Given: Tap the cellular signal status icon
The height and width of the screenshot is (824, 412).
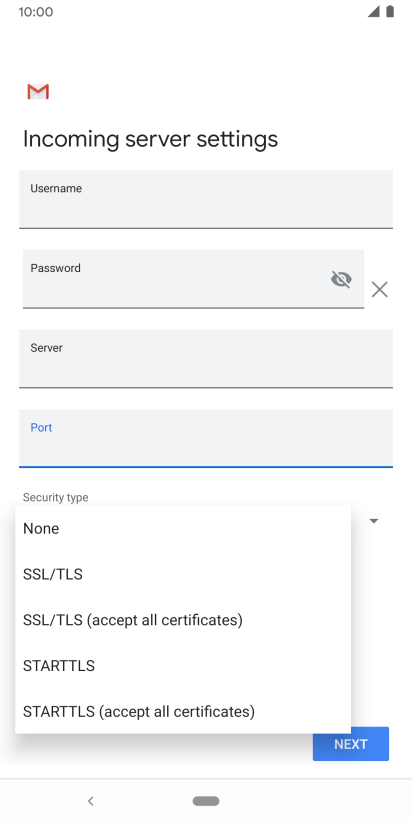Looking at the screenshot, I should [374, 12].
